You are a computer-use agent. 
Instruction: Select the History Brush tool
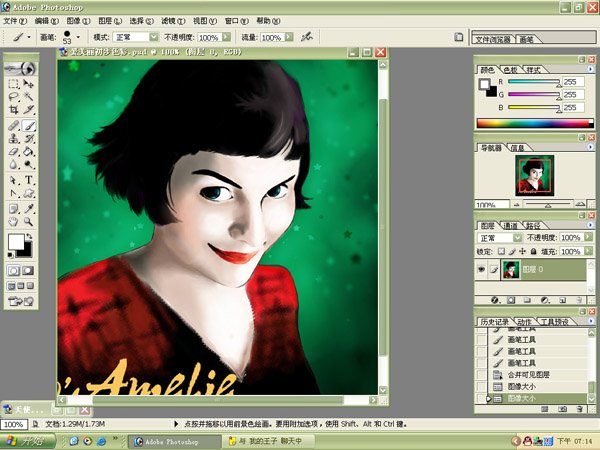tap(29, 139)
